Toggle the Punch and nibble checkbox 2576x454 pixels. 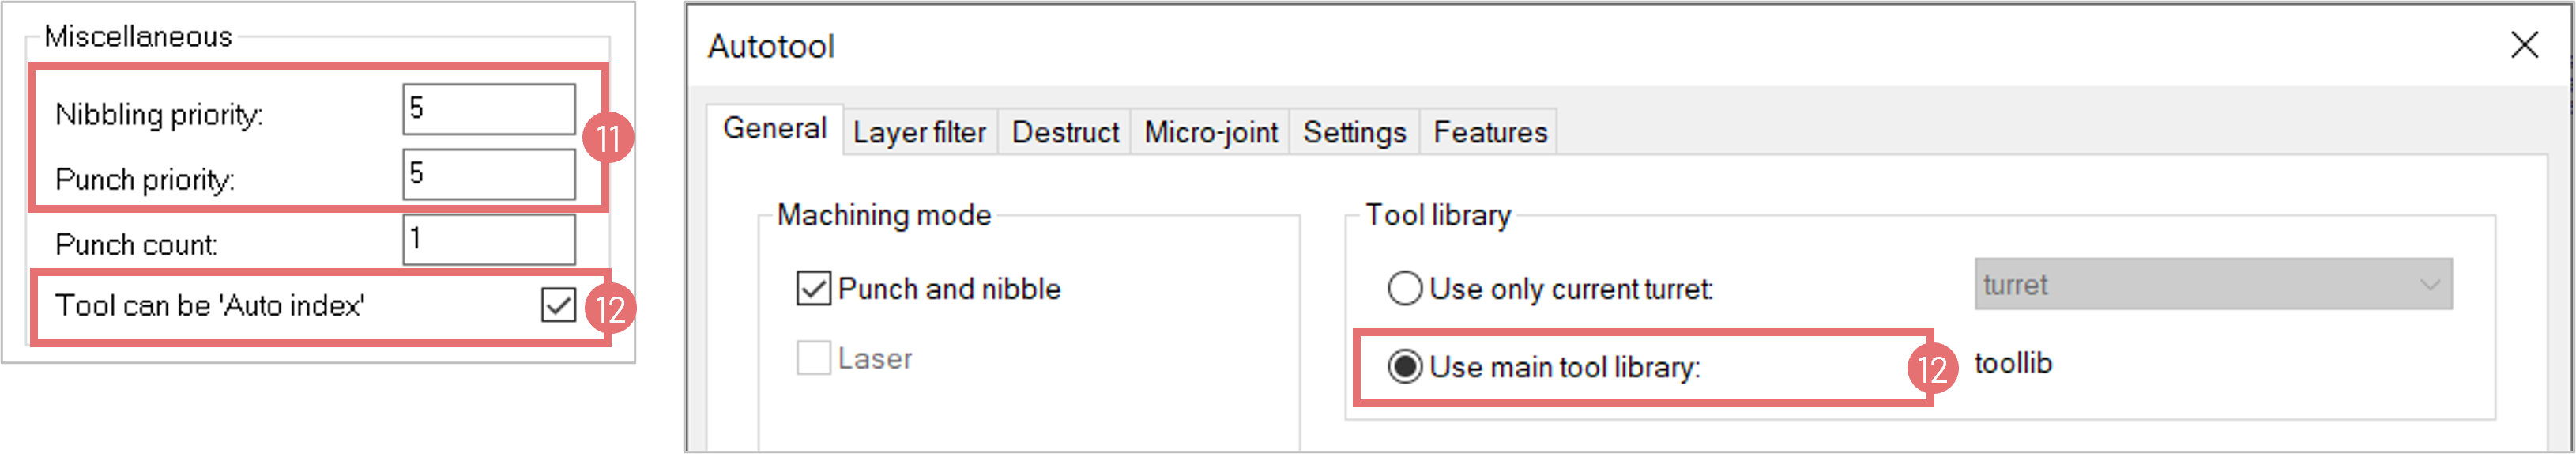tap(813, 289)
